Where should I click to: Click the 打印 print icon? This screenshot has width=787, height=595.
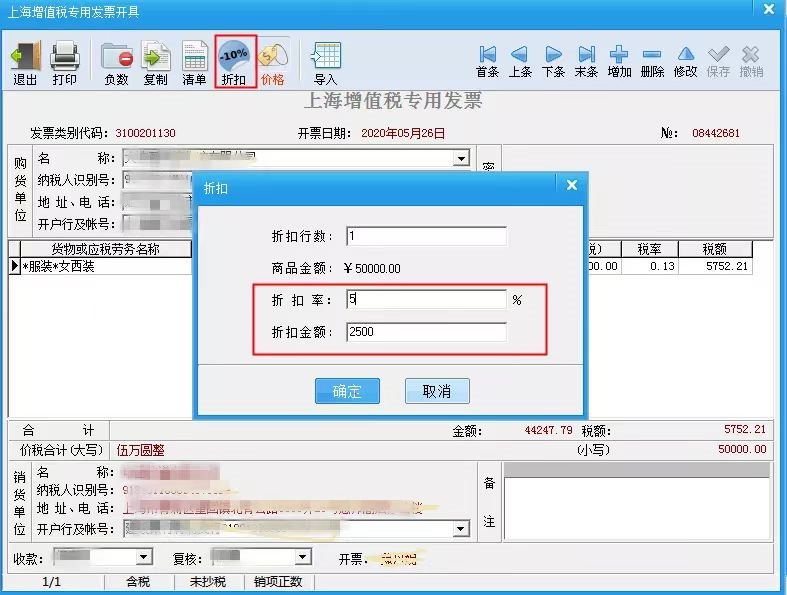65,63
